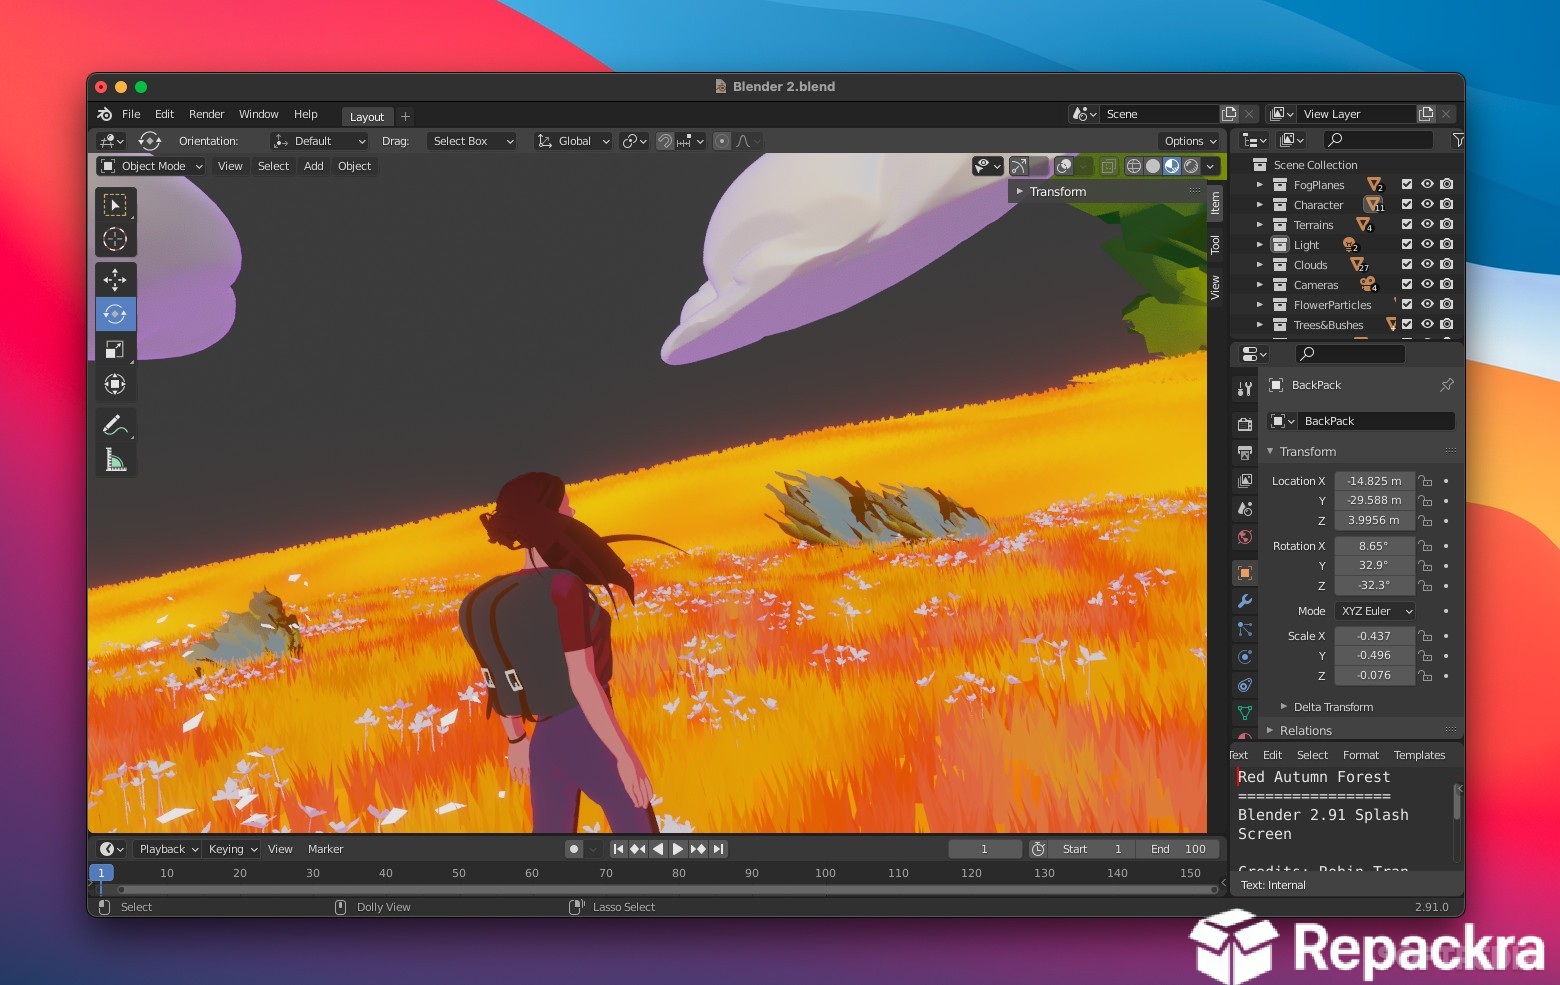The height and width of the screenshot is (985, 1560).
Task: Activate the Transform tool
Action: click(x=115, y=384)
